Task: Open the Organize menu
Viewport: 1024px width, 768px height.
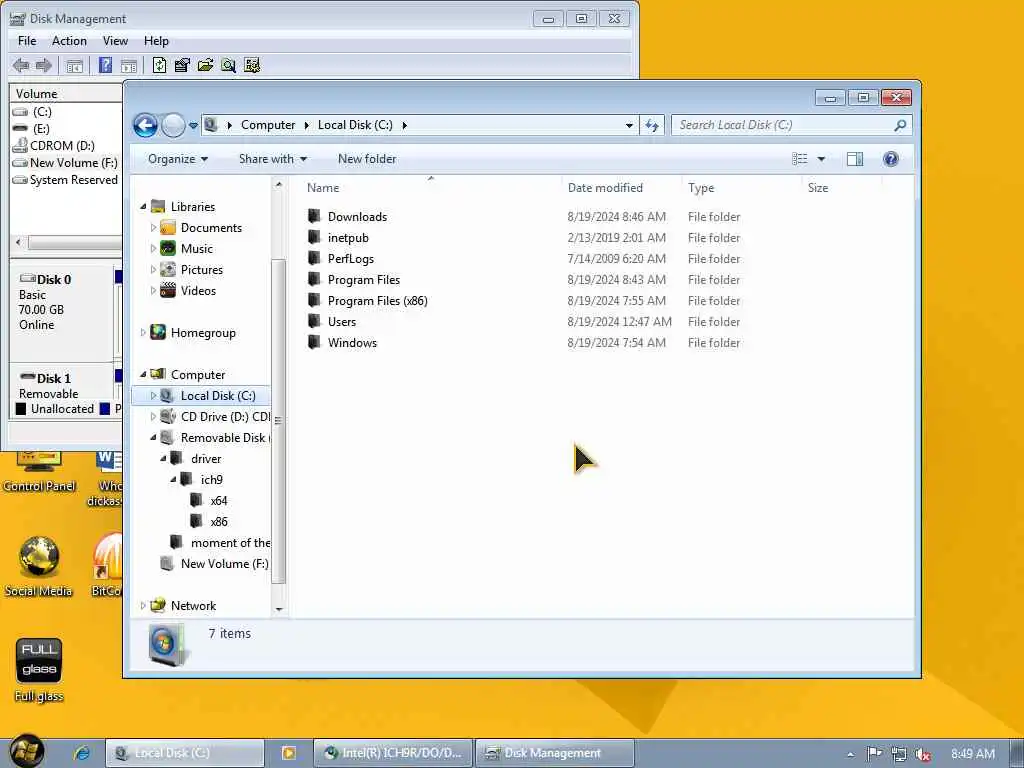Action: pos(178,159)
